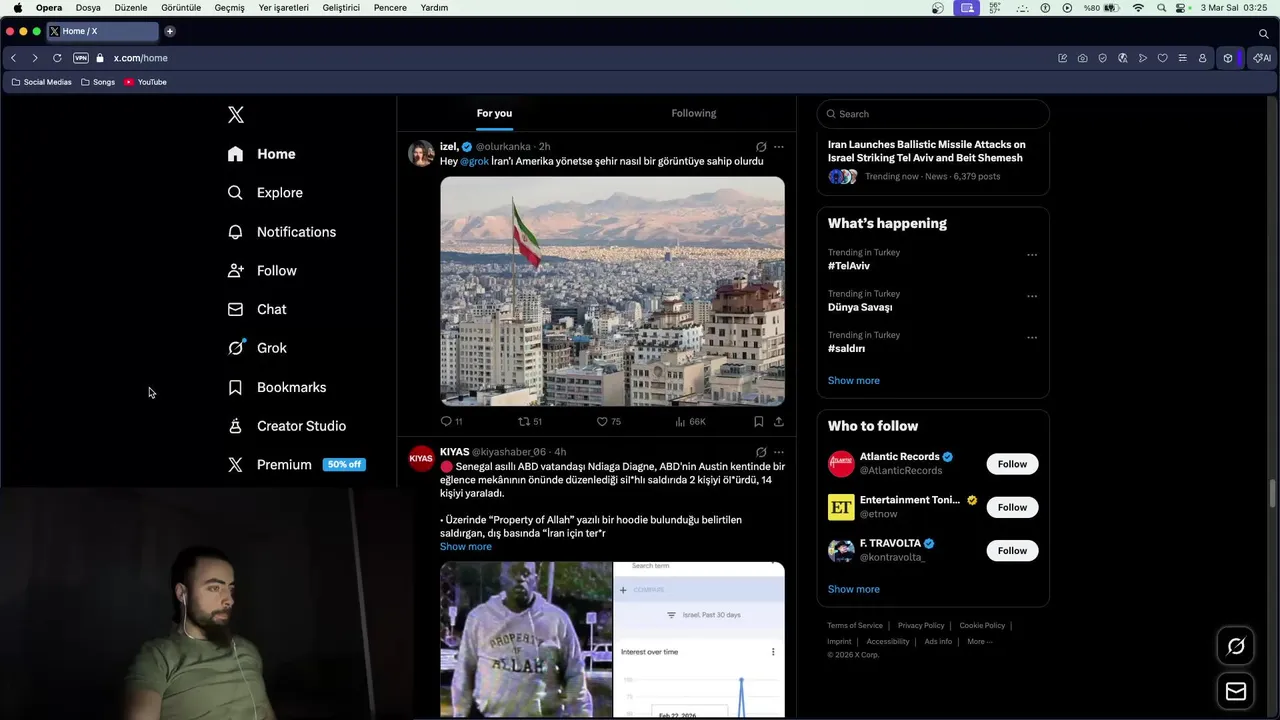Image resolution: width=1280 pixels, height=720 pixels.
Task: Open more options for #TelAviv trend
Action: point(1032,255)
